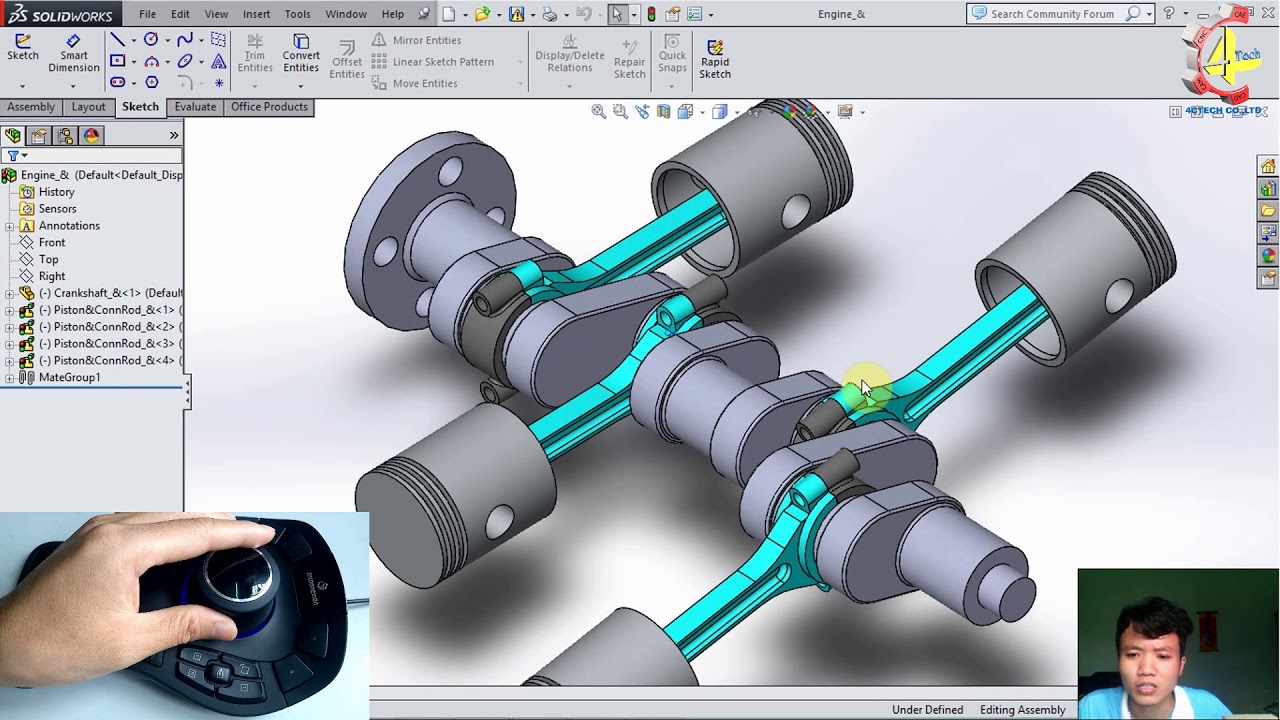This screenshot has width=1280, height=720.
Task: Click Trim Entities tool
Action: (x=255, y=54)
